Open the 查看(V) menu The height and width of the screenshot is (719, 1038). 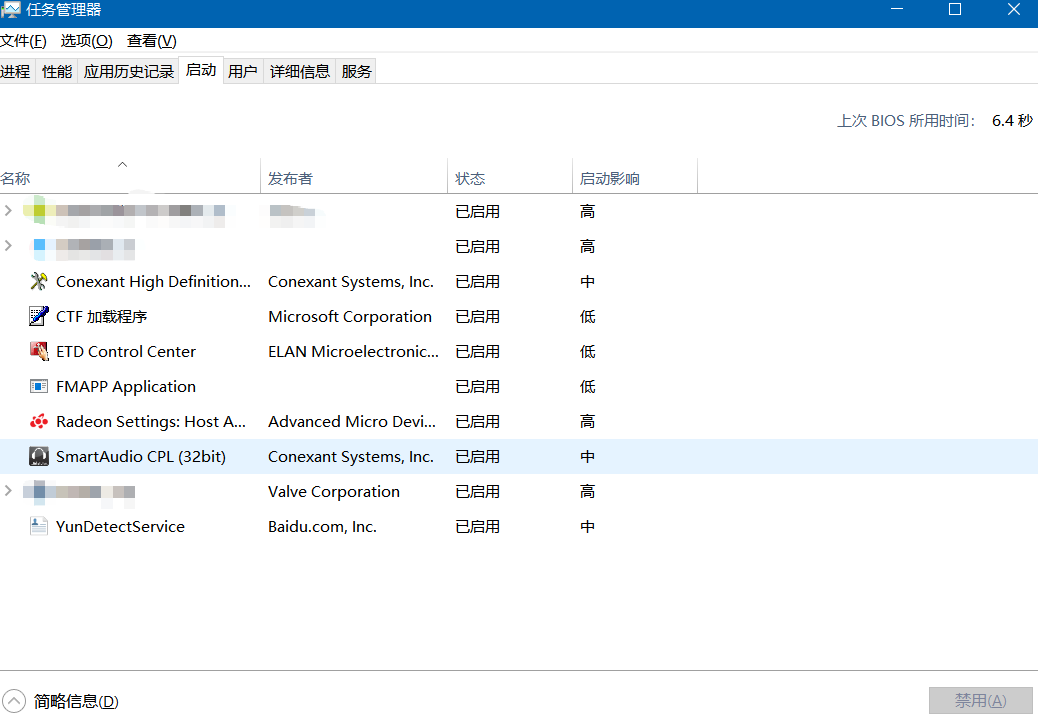coord(151,41)
